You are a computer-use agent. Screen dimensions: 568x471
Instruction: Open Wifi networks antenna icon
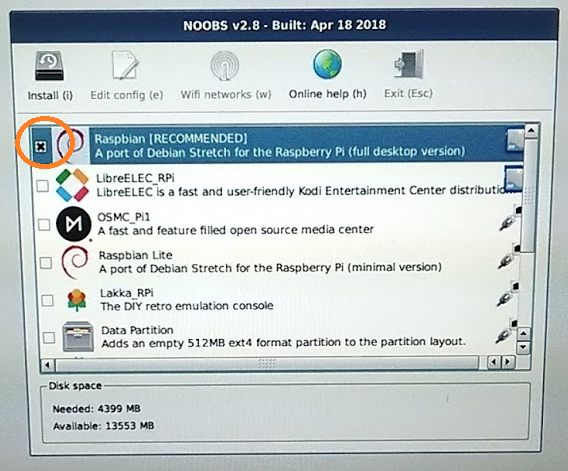pyautogui.click(x=225, y=66)
